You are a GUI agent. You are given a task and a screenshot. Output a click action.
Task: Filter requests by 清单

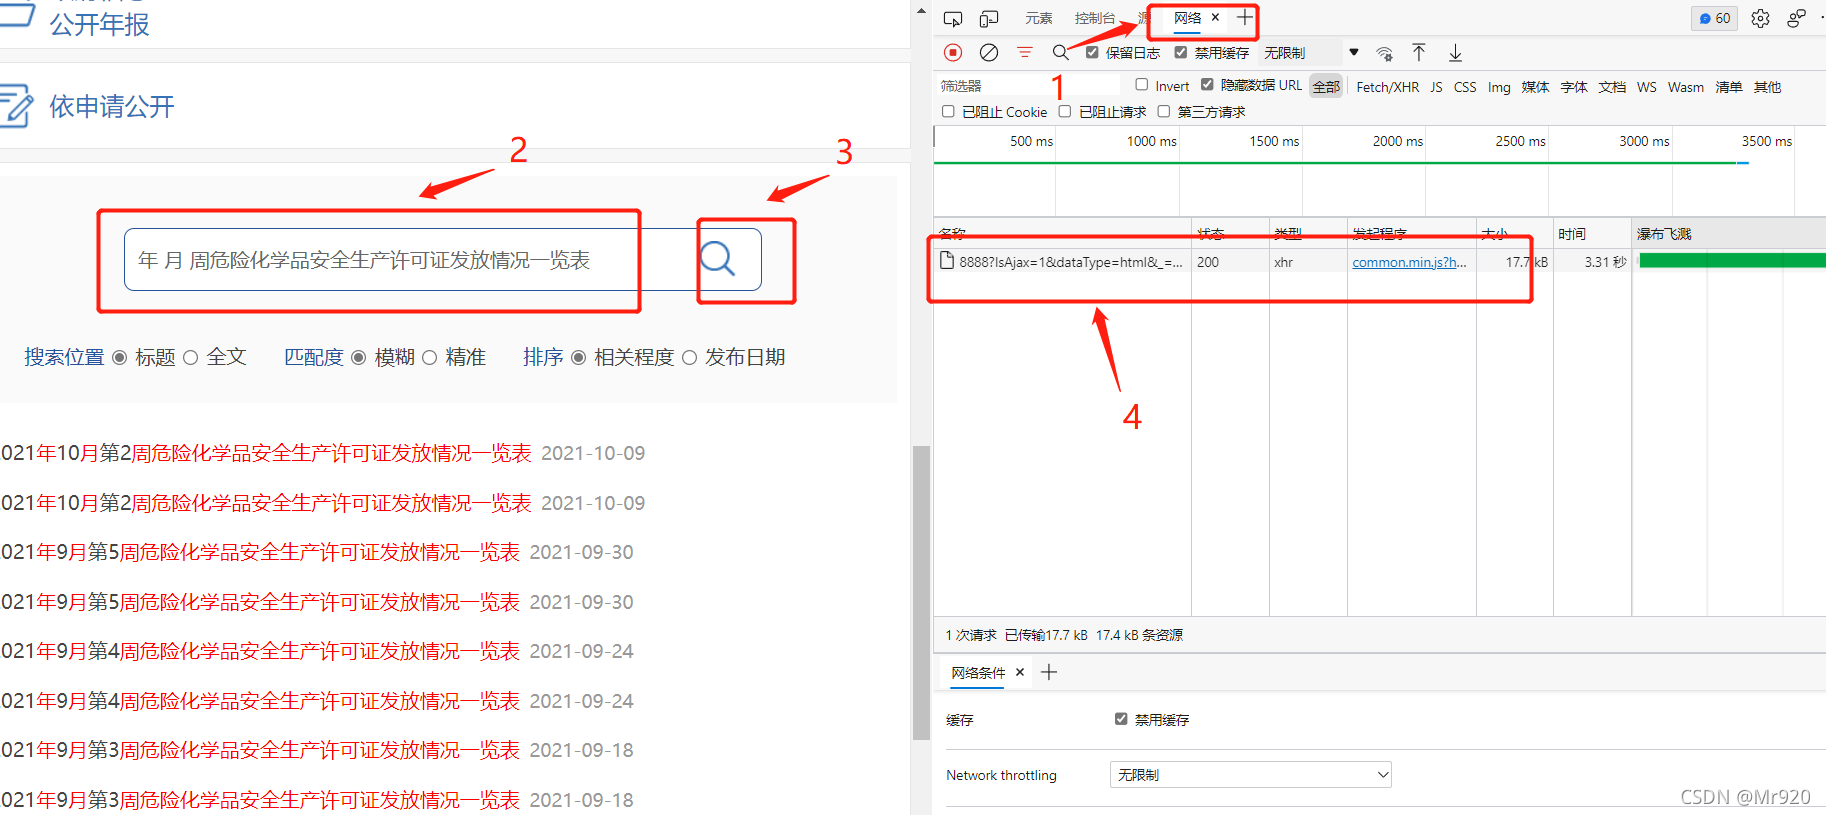click(x=1729, y=87)
